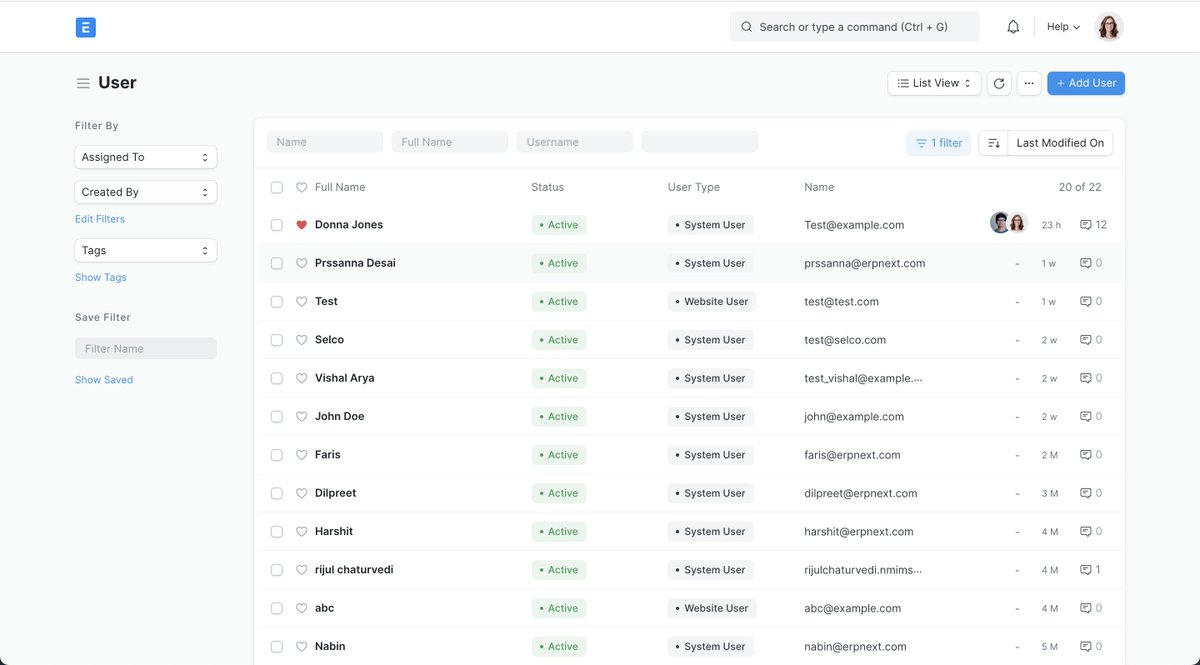Check the John Doe row
Viewport: 1200px width, 665px height.
click(277, 416)
